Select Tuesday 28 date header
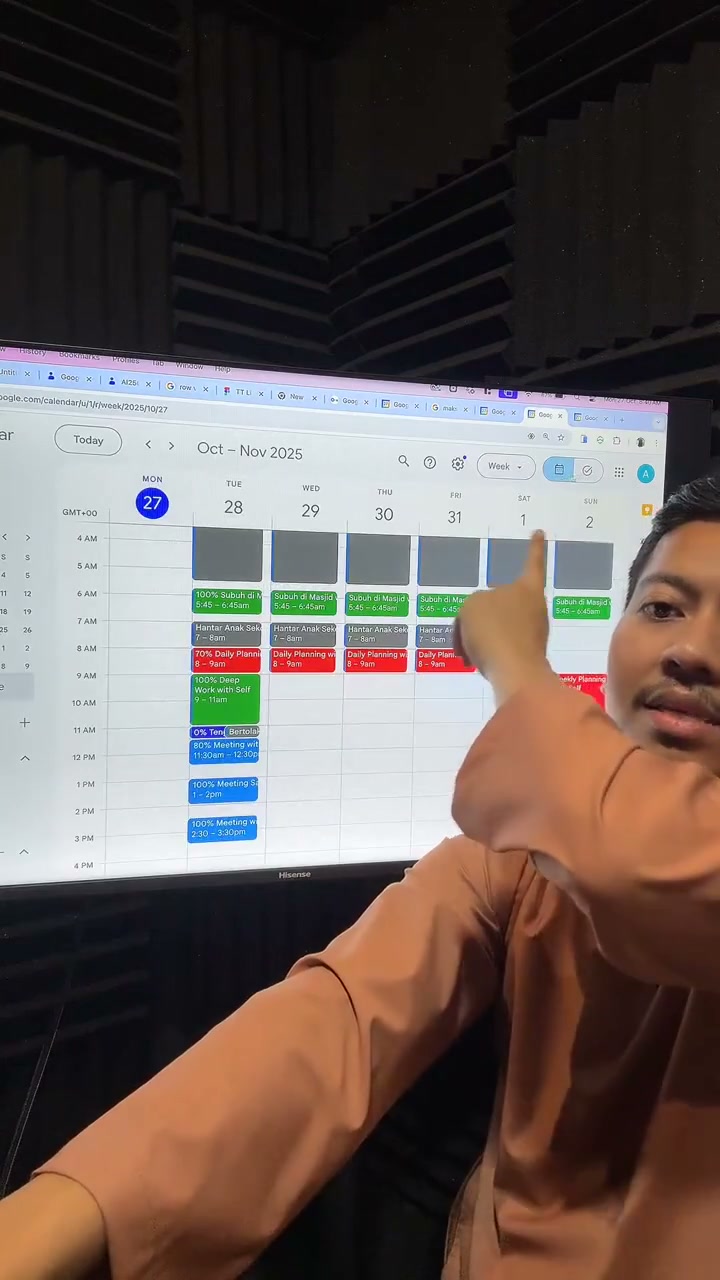The image size is (720, 1280). coord(233,507)
